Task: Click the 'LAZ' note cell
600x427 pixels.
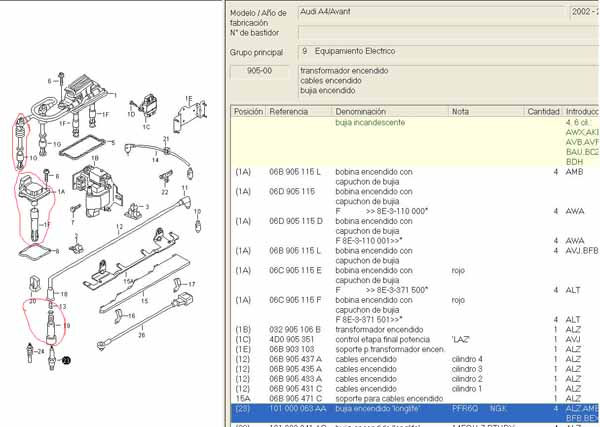Action: (x=461, y=340)
